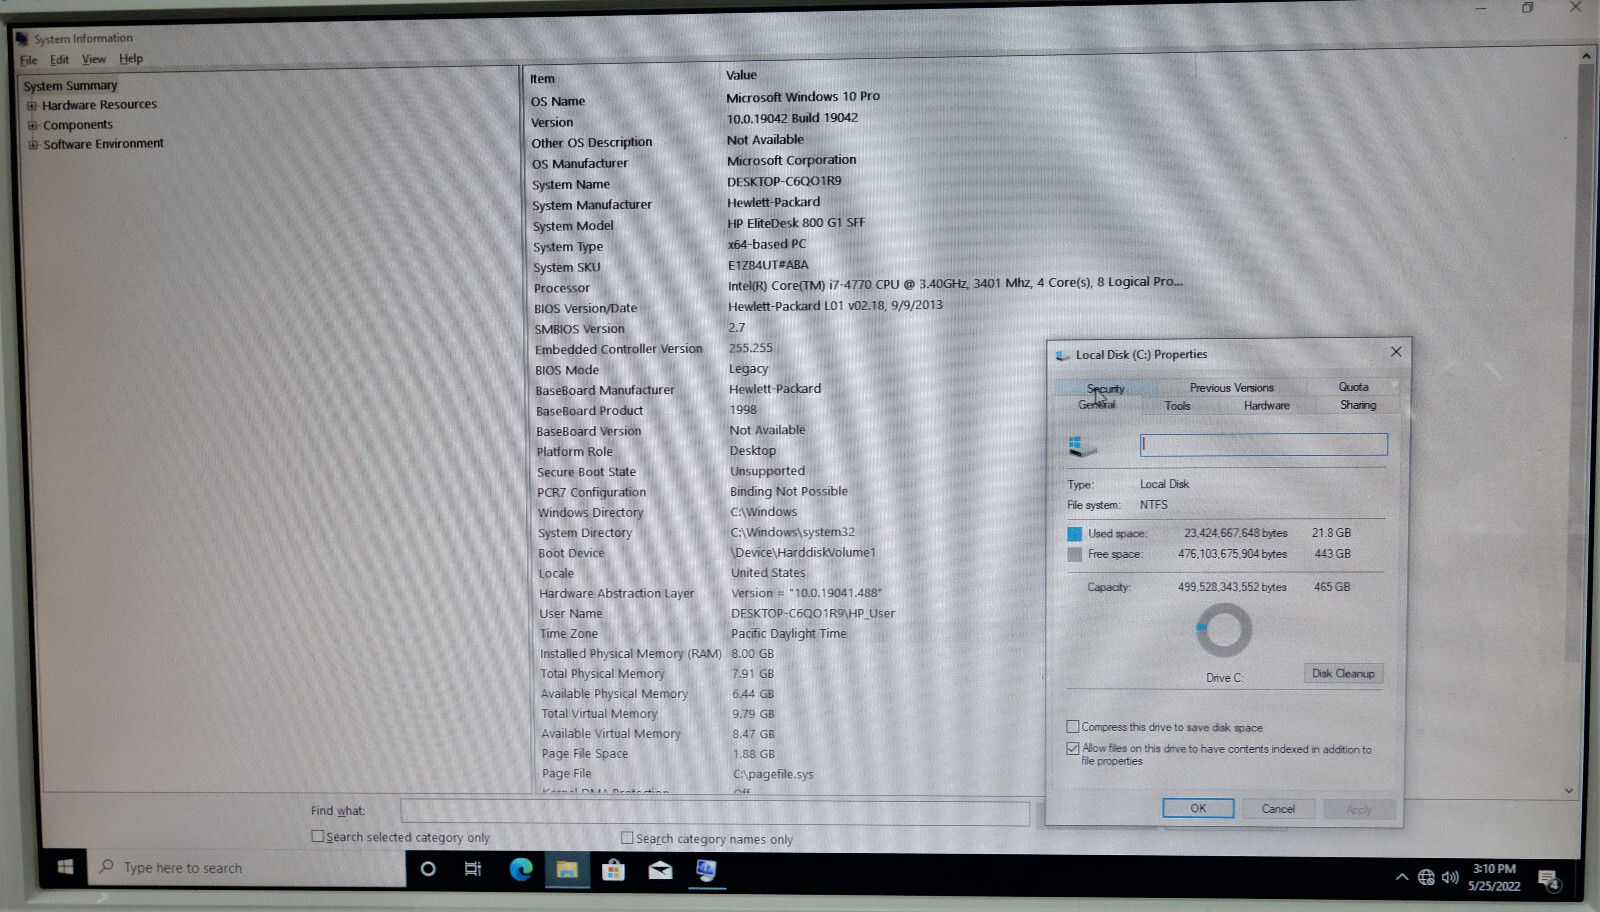This screenshot has height=912, width=1600.
Task: Click taskbar search box
Action: tap(247, 868)
